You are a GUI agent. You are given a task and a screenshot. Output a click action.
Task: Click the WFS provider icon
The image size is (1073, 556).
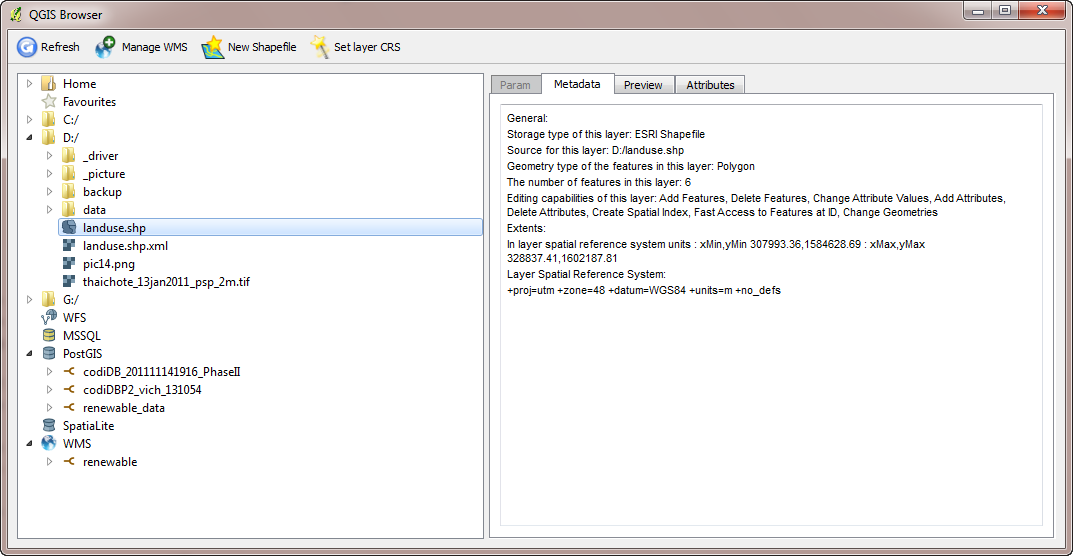pyautogui.click(x=49, y=317)
